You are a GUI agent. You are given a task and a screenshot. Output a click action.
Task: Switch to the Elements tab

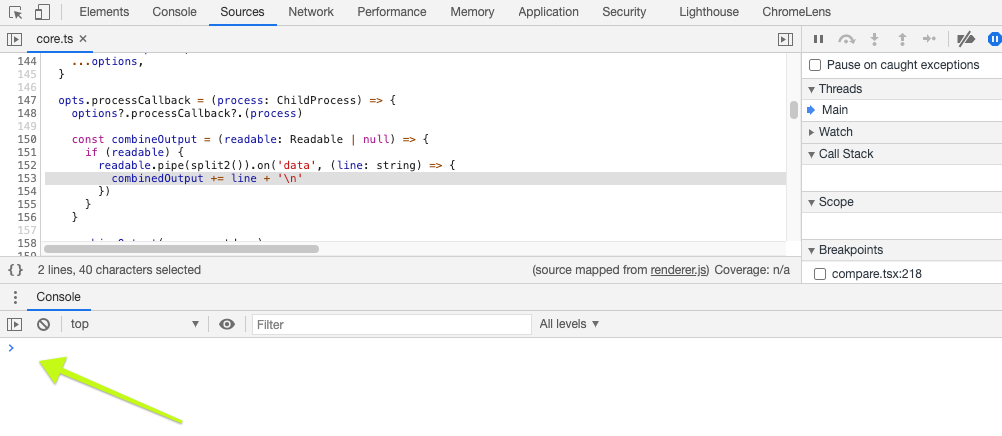104,12
